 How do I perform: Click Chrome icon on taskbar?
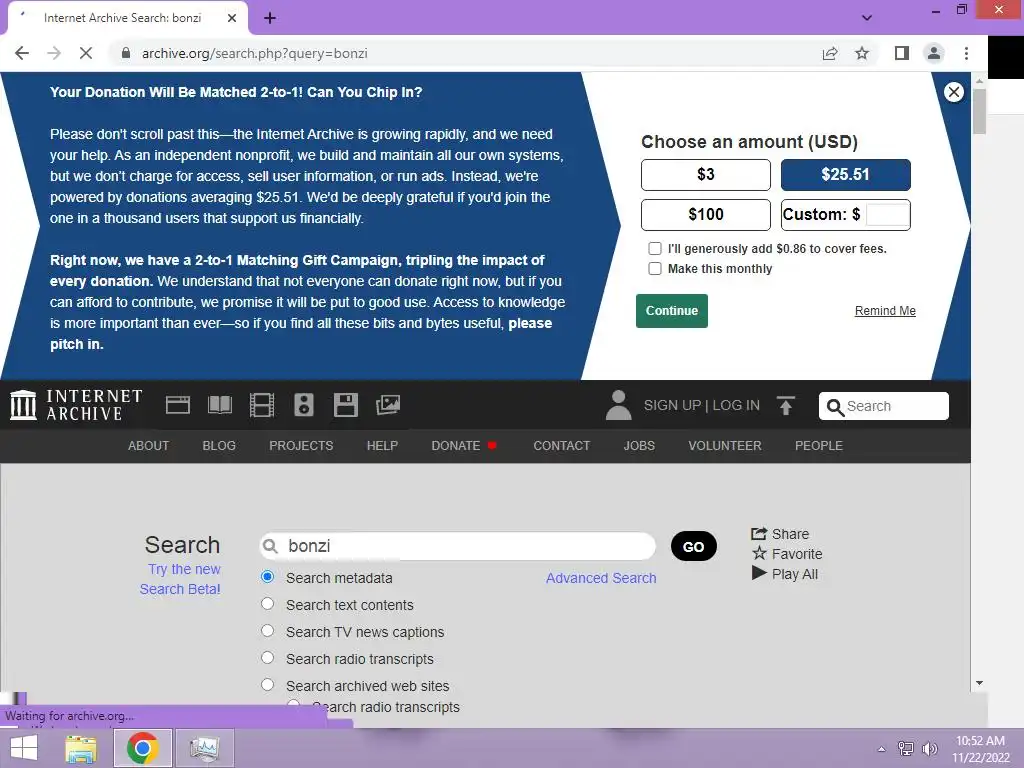pyautogui.click(x=142, y=748)
